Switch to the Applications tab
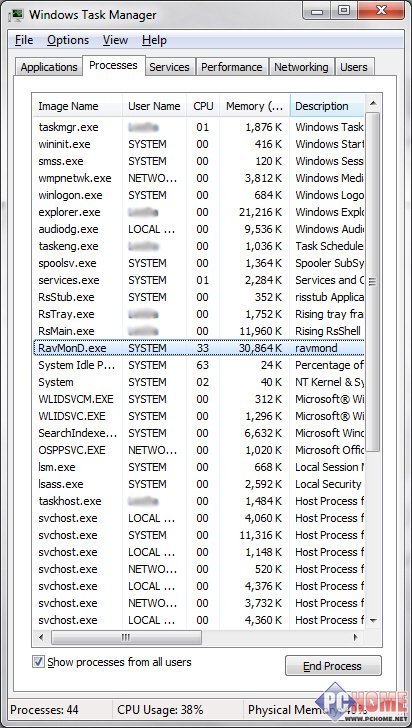Viewport: 412px width, 728px height. coord(49,67)
